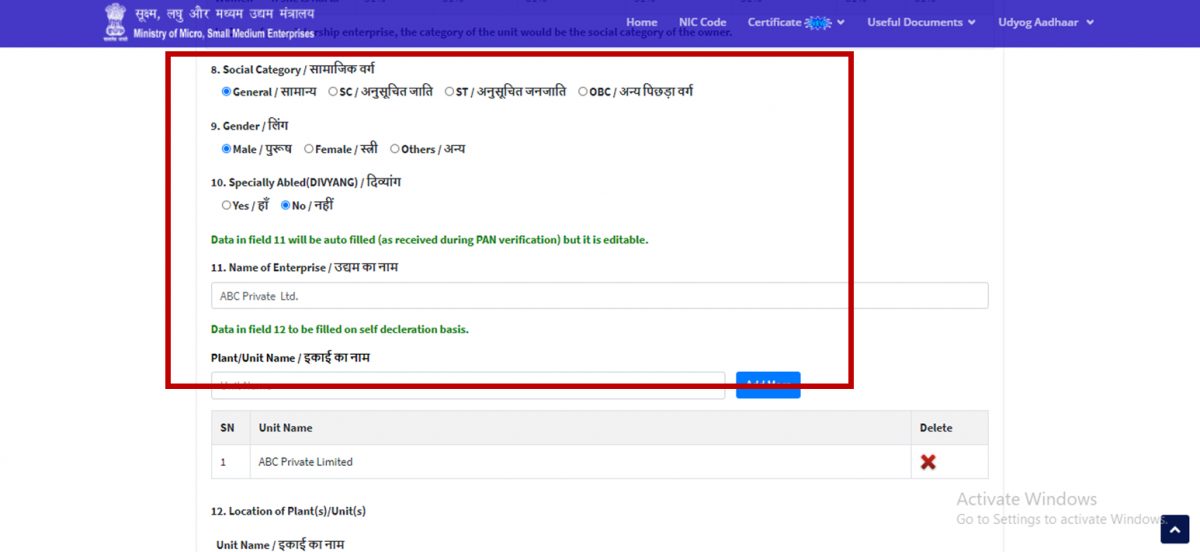Click the Name of Enterprise text field

599,296
